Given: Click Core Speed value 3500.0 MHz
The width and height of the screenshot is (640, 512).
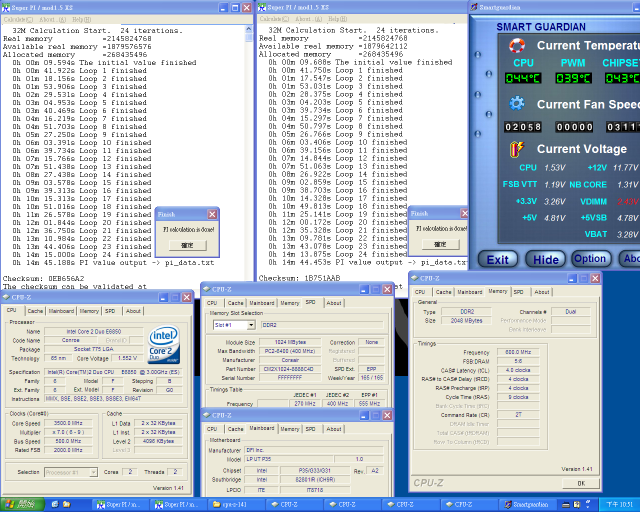Looking at the screenshot, I should (68, 423).
